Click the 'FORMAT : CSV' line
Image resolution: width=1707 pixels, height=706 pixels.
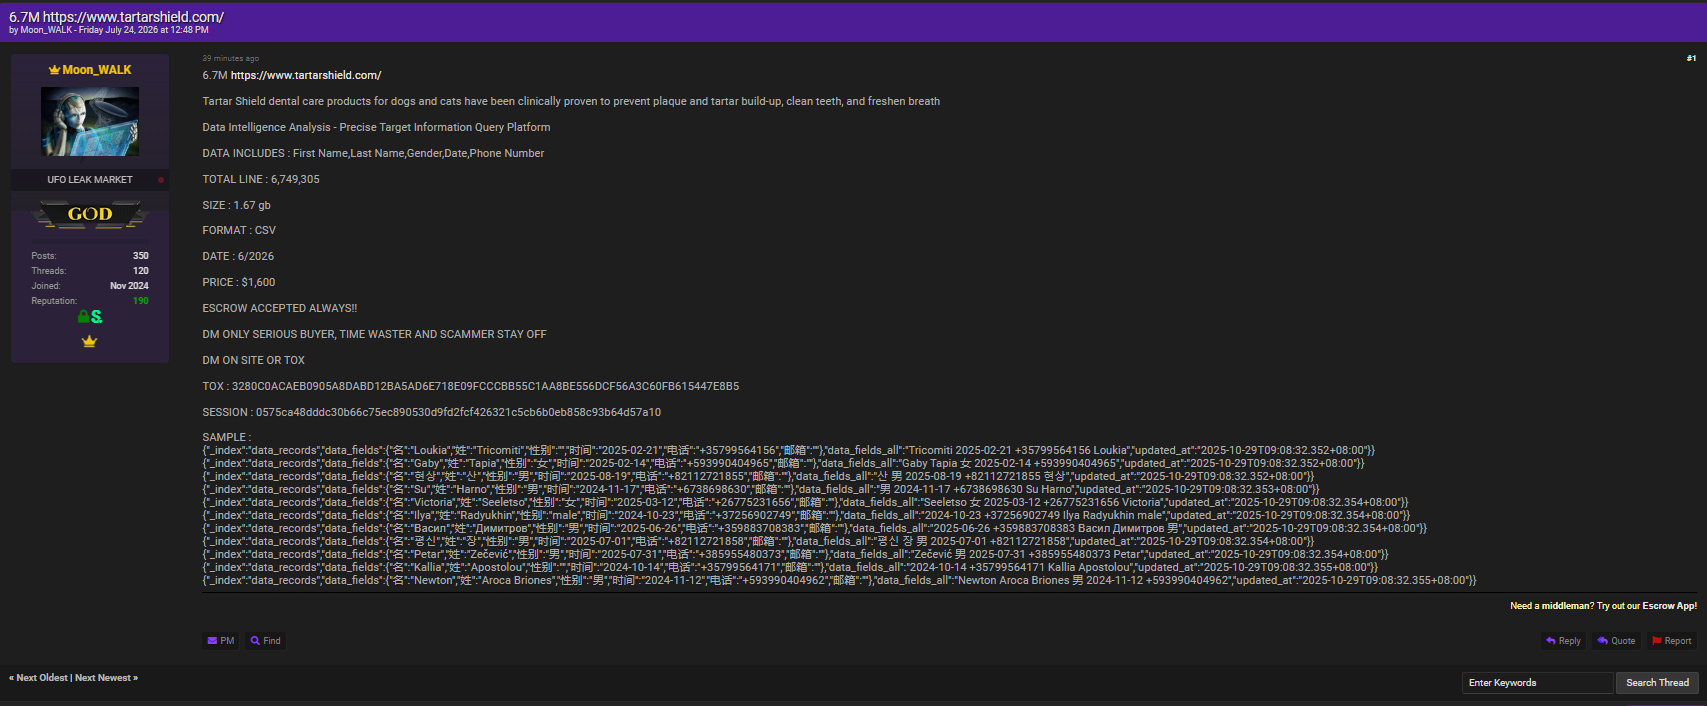coord(239,230)
